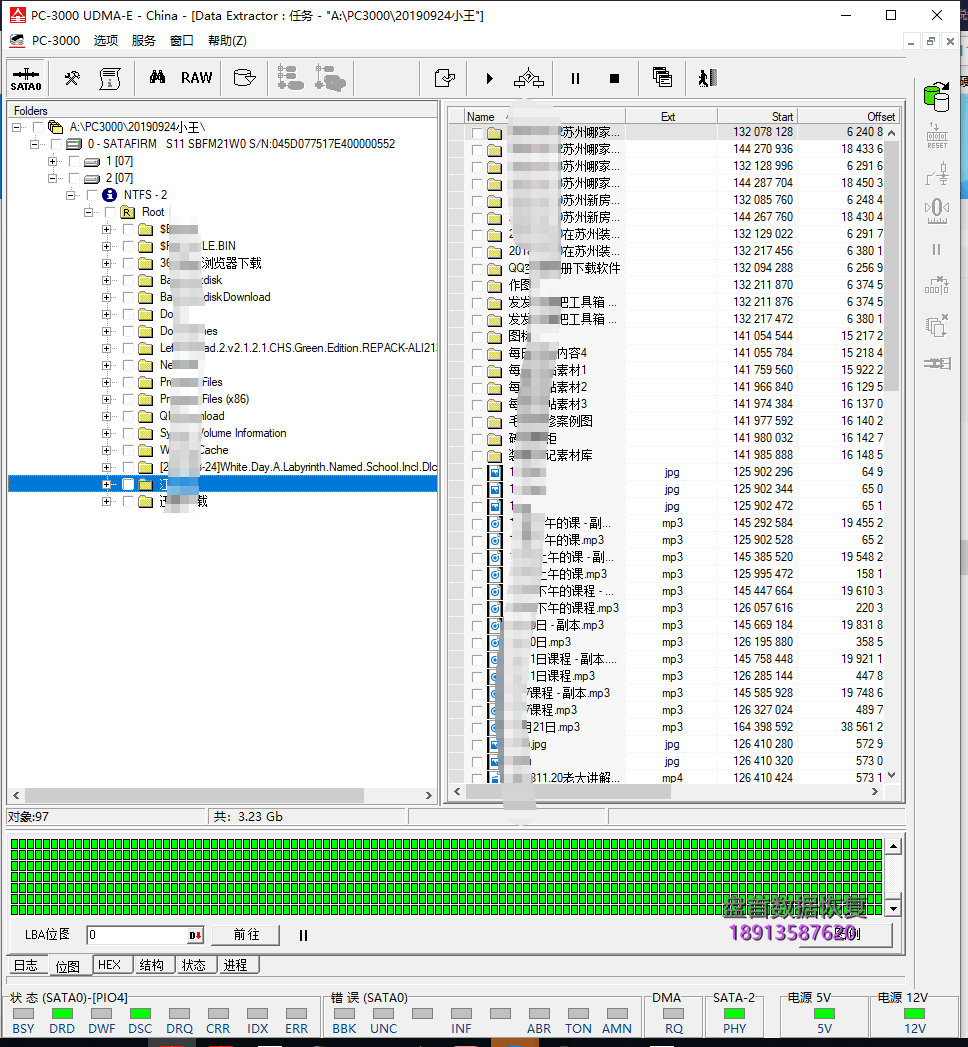The width and height of the screenshot is (968, 1047).
Task: Tick checkbox of jpg file starting 125 902 296
Action: click(477, 473)
